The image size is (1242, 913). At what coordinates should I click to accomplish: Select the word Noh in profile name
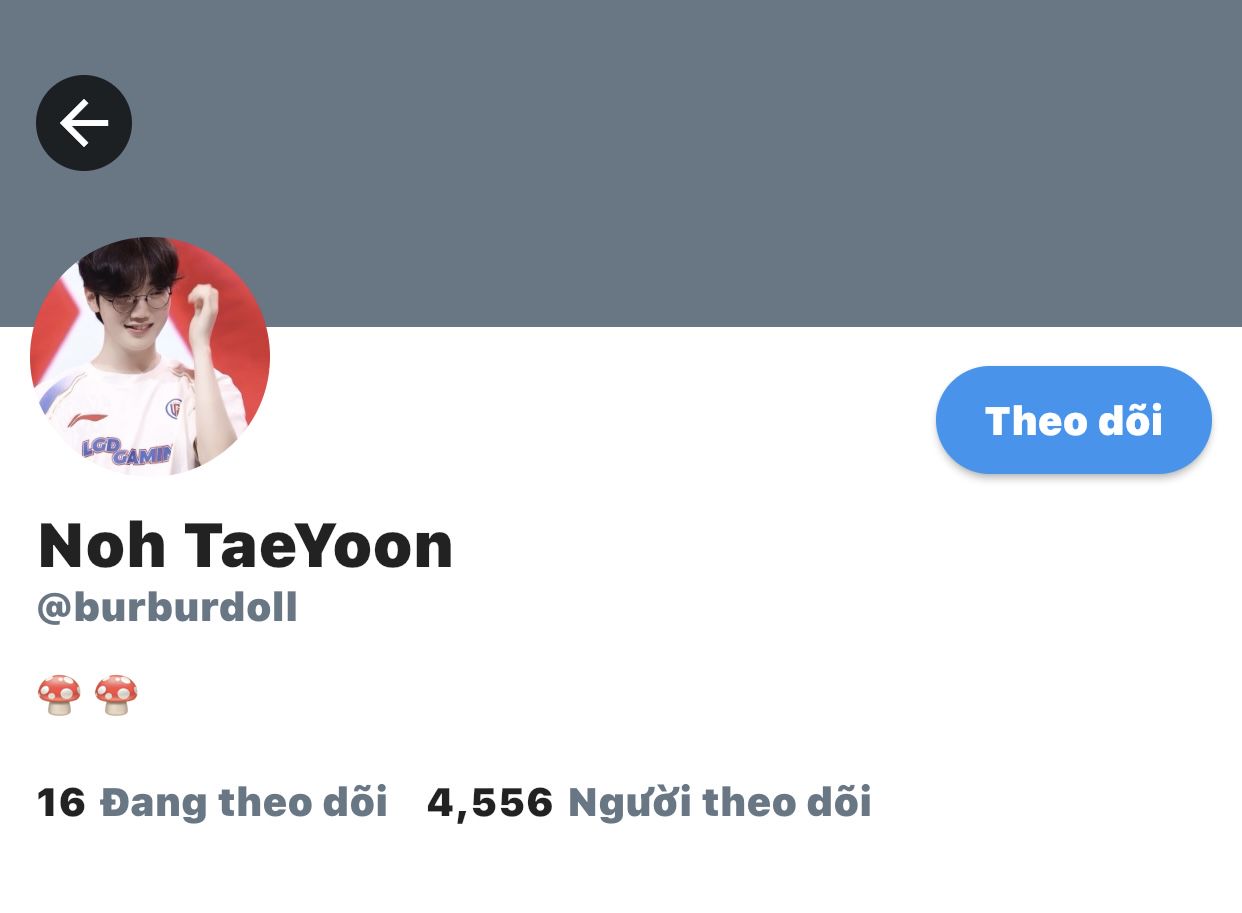point(102,545)
